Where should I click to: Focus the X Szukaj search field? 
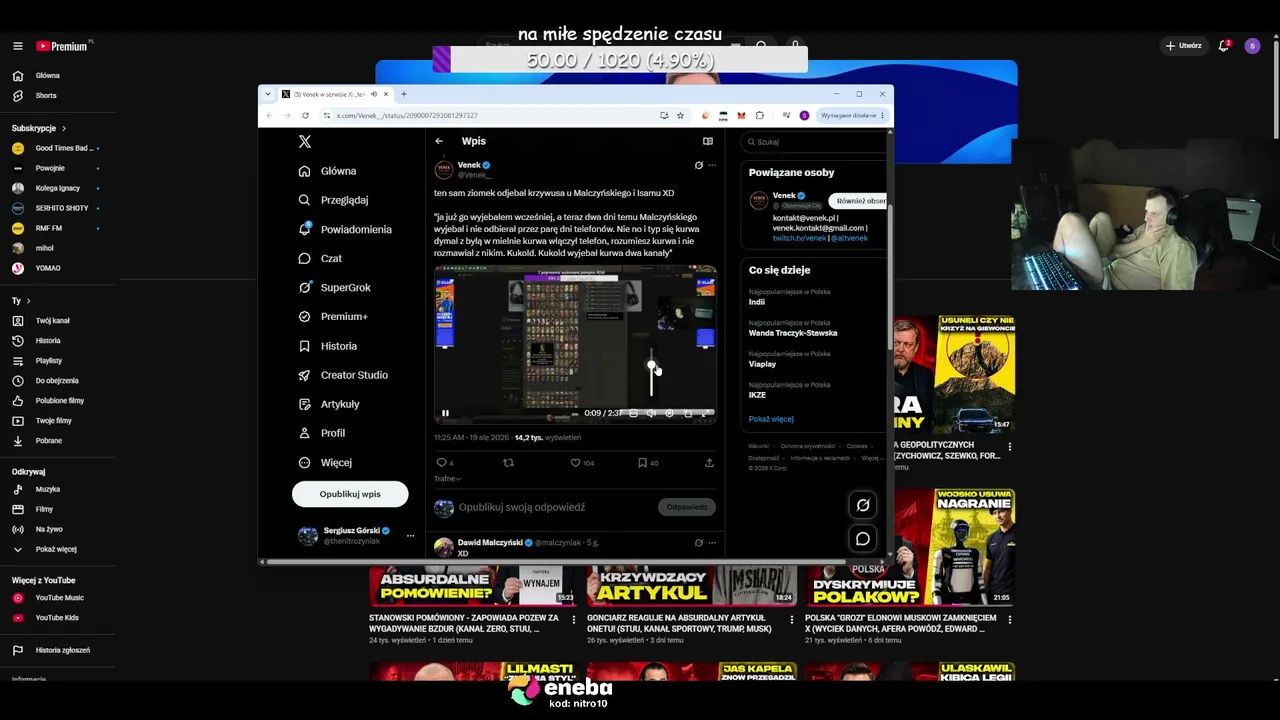(815, 142)
